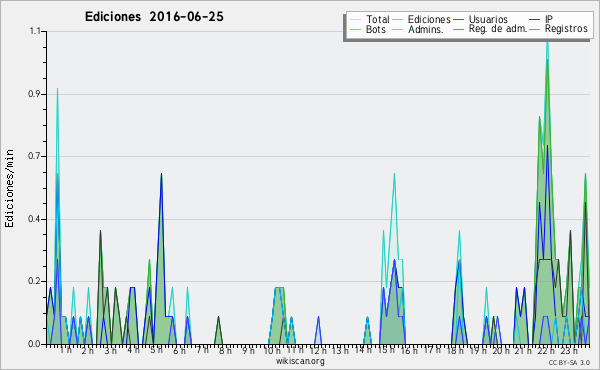Click the '22 h' x-axis label
Viewport: 600px width, 370px height.
(546, 350)
